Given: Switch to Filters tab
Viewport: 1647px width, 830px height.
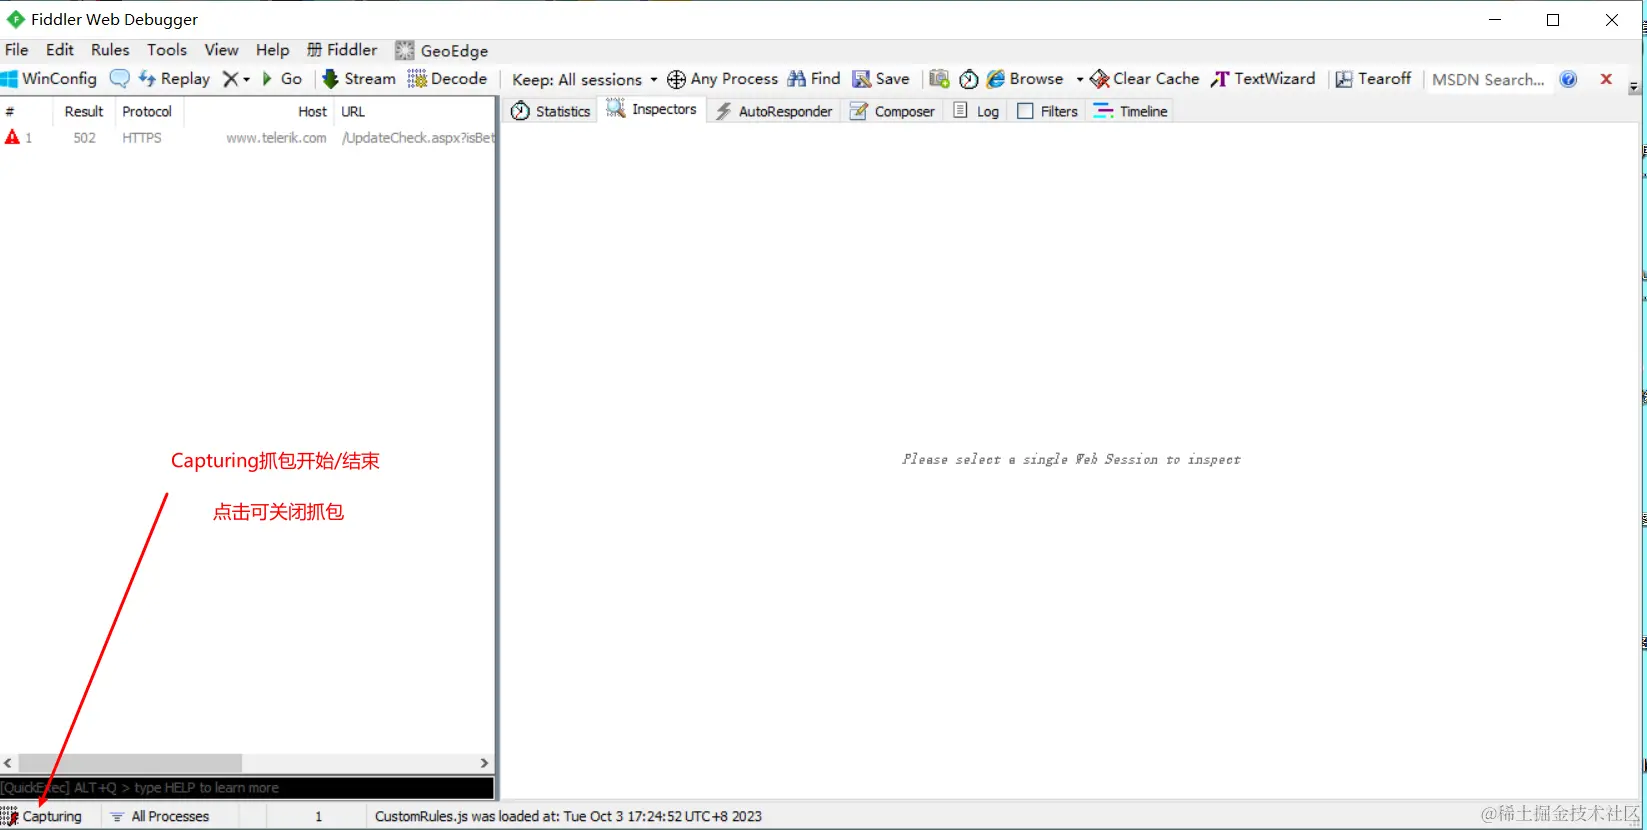Looking at the screenshot, I should (x=1048, y=111).
